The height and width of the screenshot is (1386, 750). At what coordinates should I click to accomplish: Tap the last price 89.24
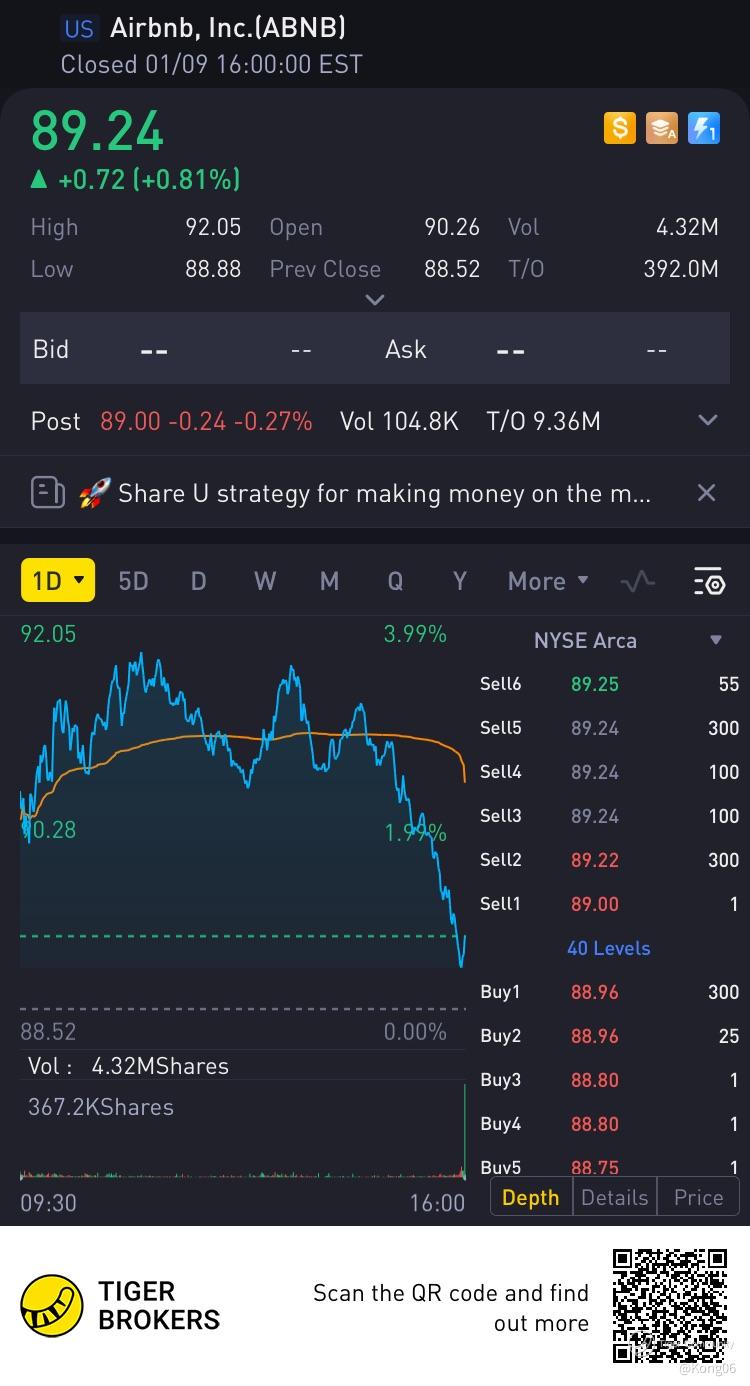point(97,131)
